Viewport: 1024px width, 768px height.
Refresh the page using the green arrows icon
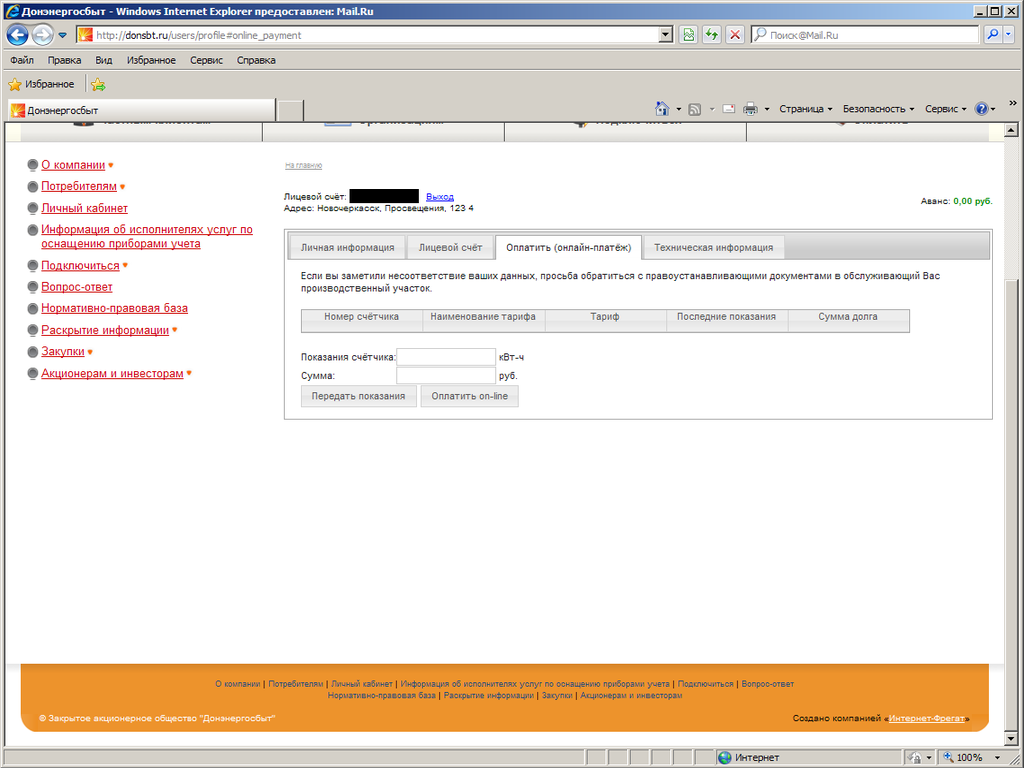[x=712, y=35]
